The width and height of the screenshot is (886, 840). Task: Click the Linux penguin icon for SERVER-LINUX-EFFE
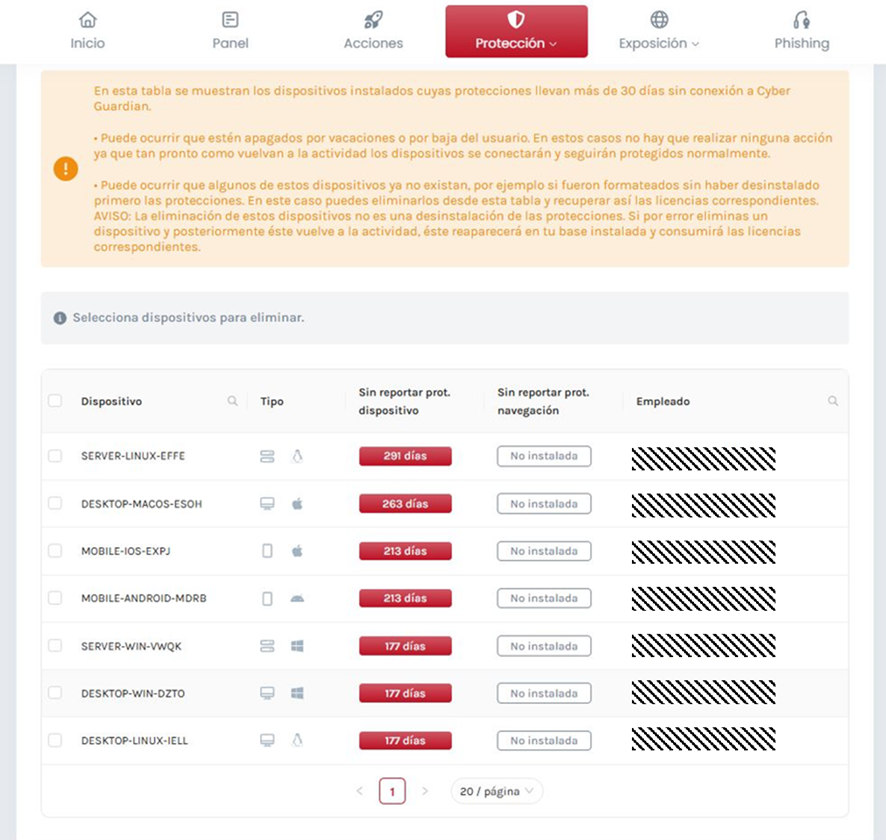297,456
